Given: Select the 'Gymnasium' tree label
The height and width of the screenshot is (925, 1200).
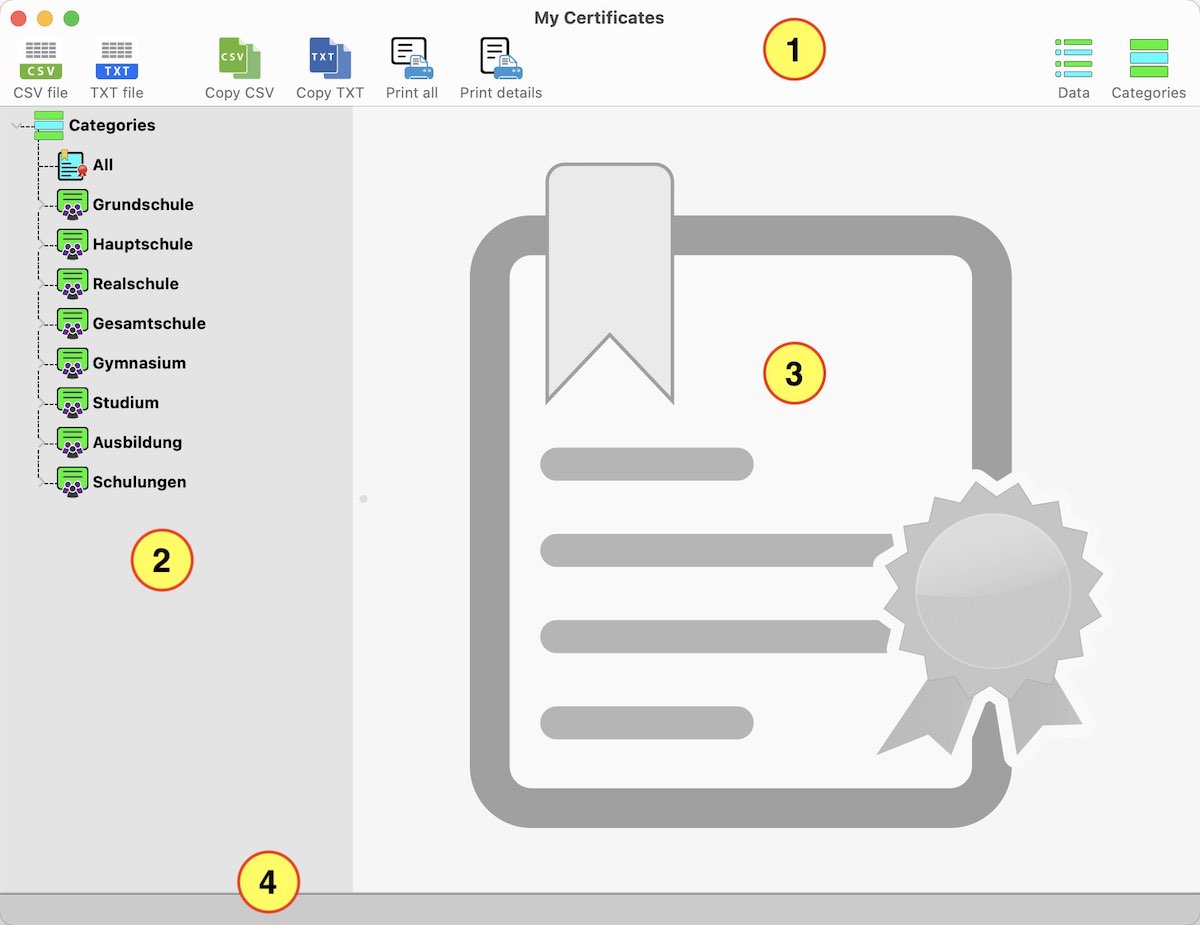Looking at the screenshot, I should pos(139,363).
